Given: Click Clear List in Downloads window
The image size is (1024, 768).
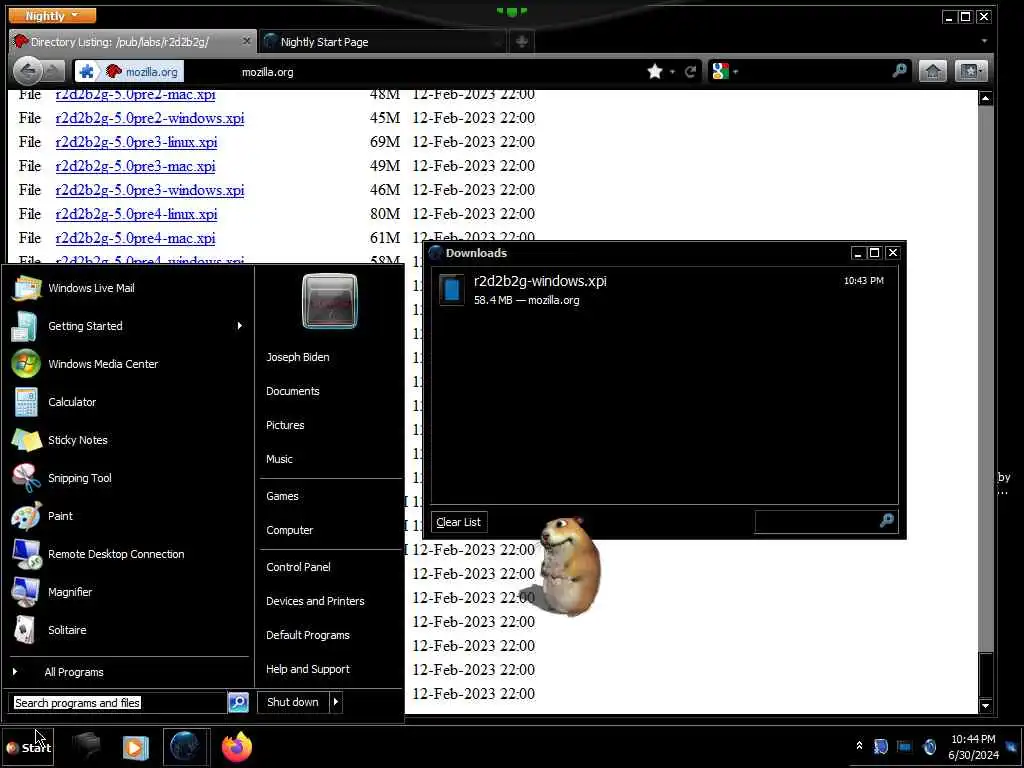Looking at the screenshot, I should click(x=458, y=522).
